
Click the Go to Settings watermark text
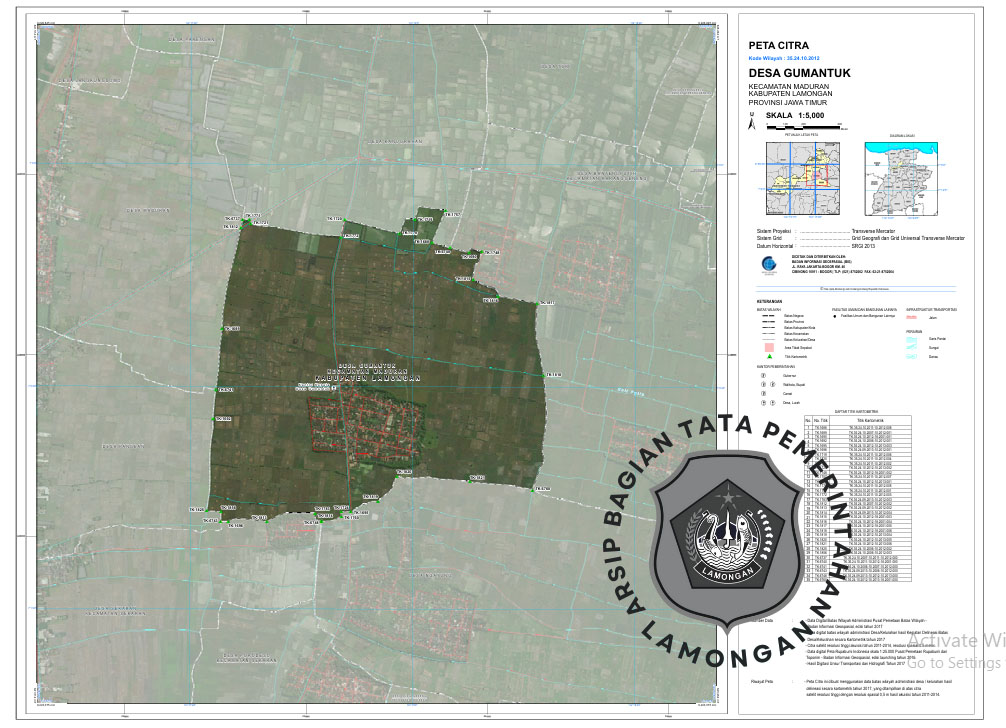[953, 663]
